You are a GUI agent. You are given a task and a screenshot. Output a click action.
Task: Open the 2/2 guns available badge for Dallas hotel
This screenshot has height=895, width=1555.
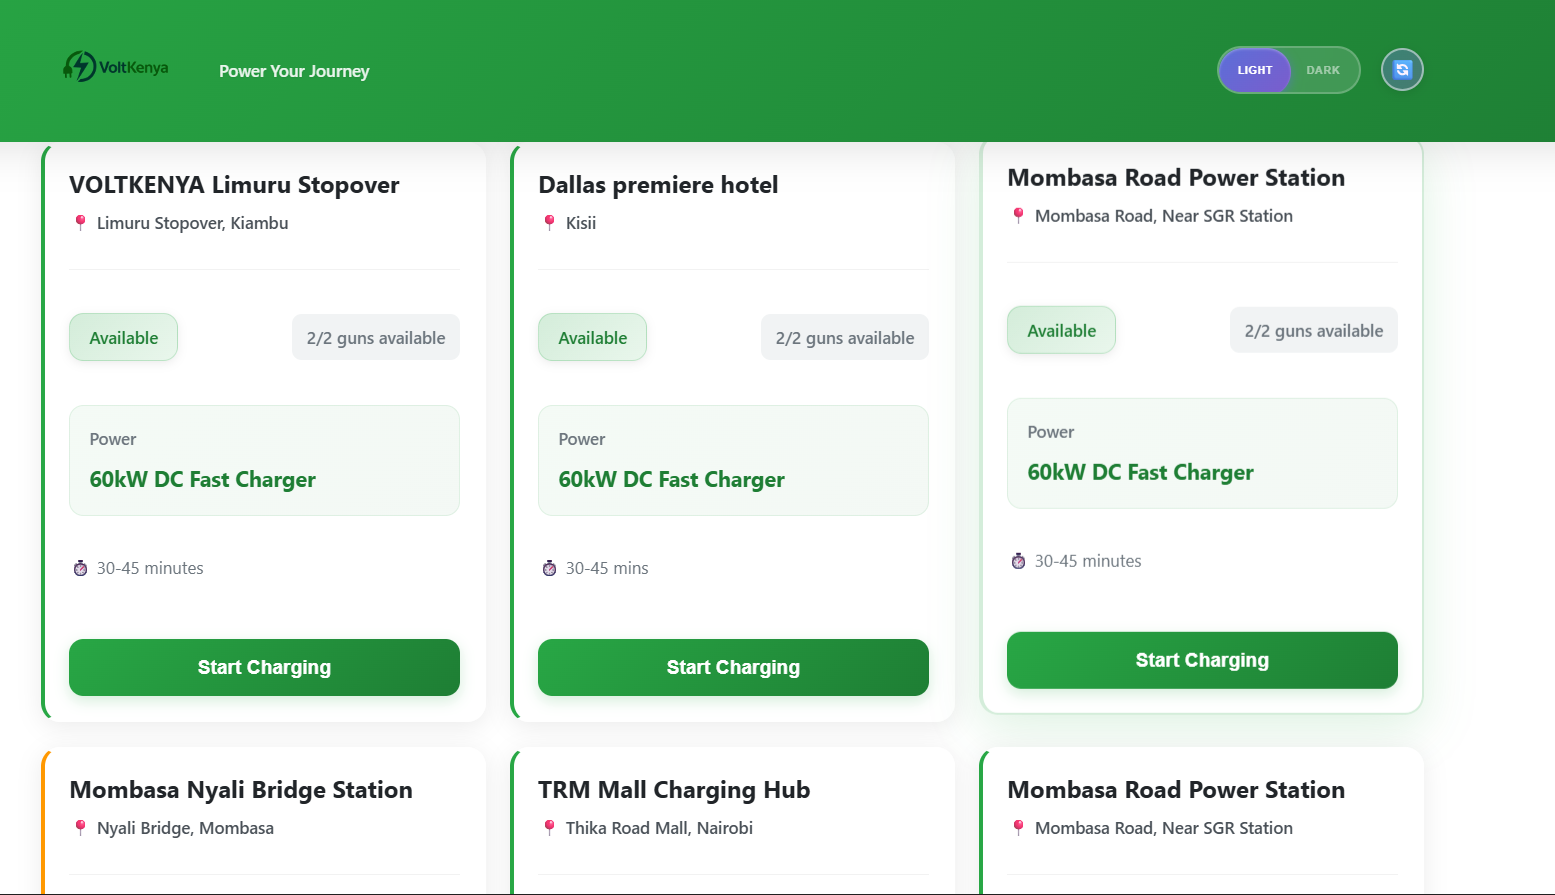tap(844, 337)
